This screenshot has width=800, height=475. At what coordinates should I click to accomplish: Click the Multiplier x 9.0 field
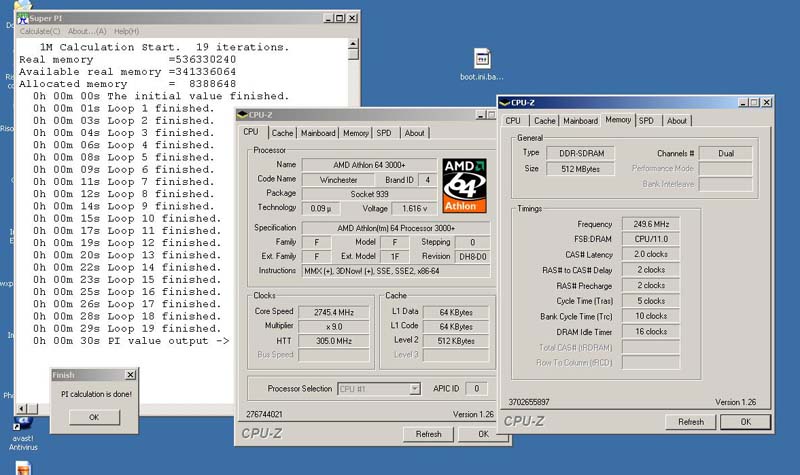click(x=334, y=327)
